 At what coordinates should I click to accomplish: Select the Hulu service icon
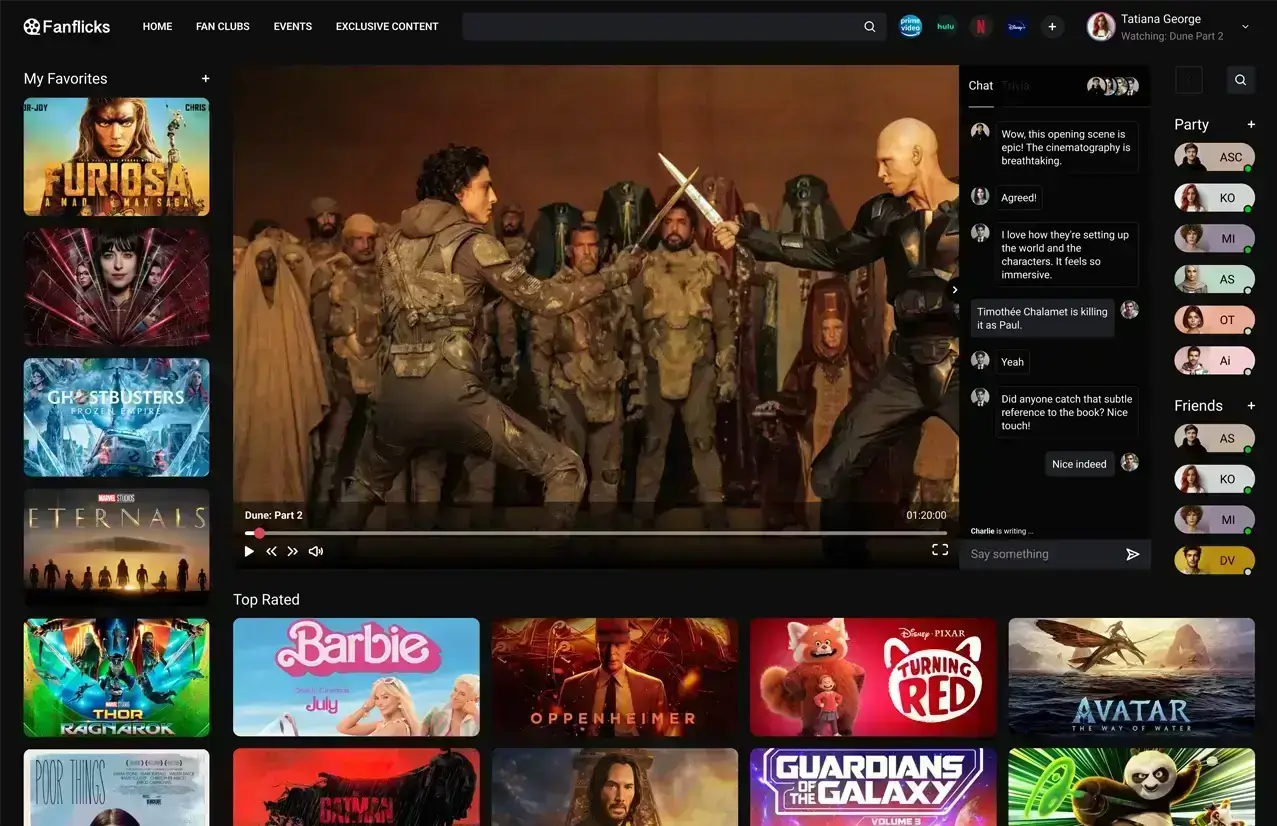[x=945, y=26]
